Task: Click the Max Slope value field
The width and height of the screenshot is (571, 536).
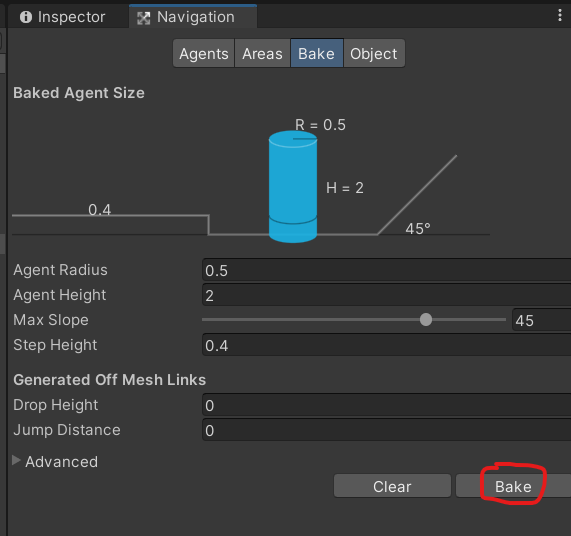Action: coord(542,320)
